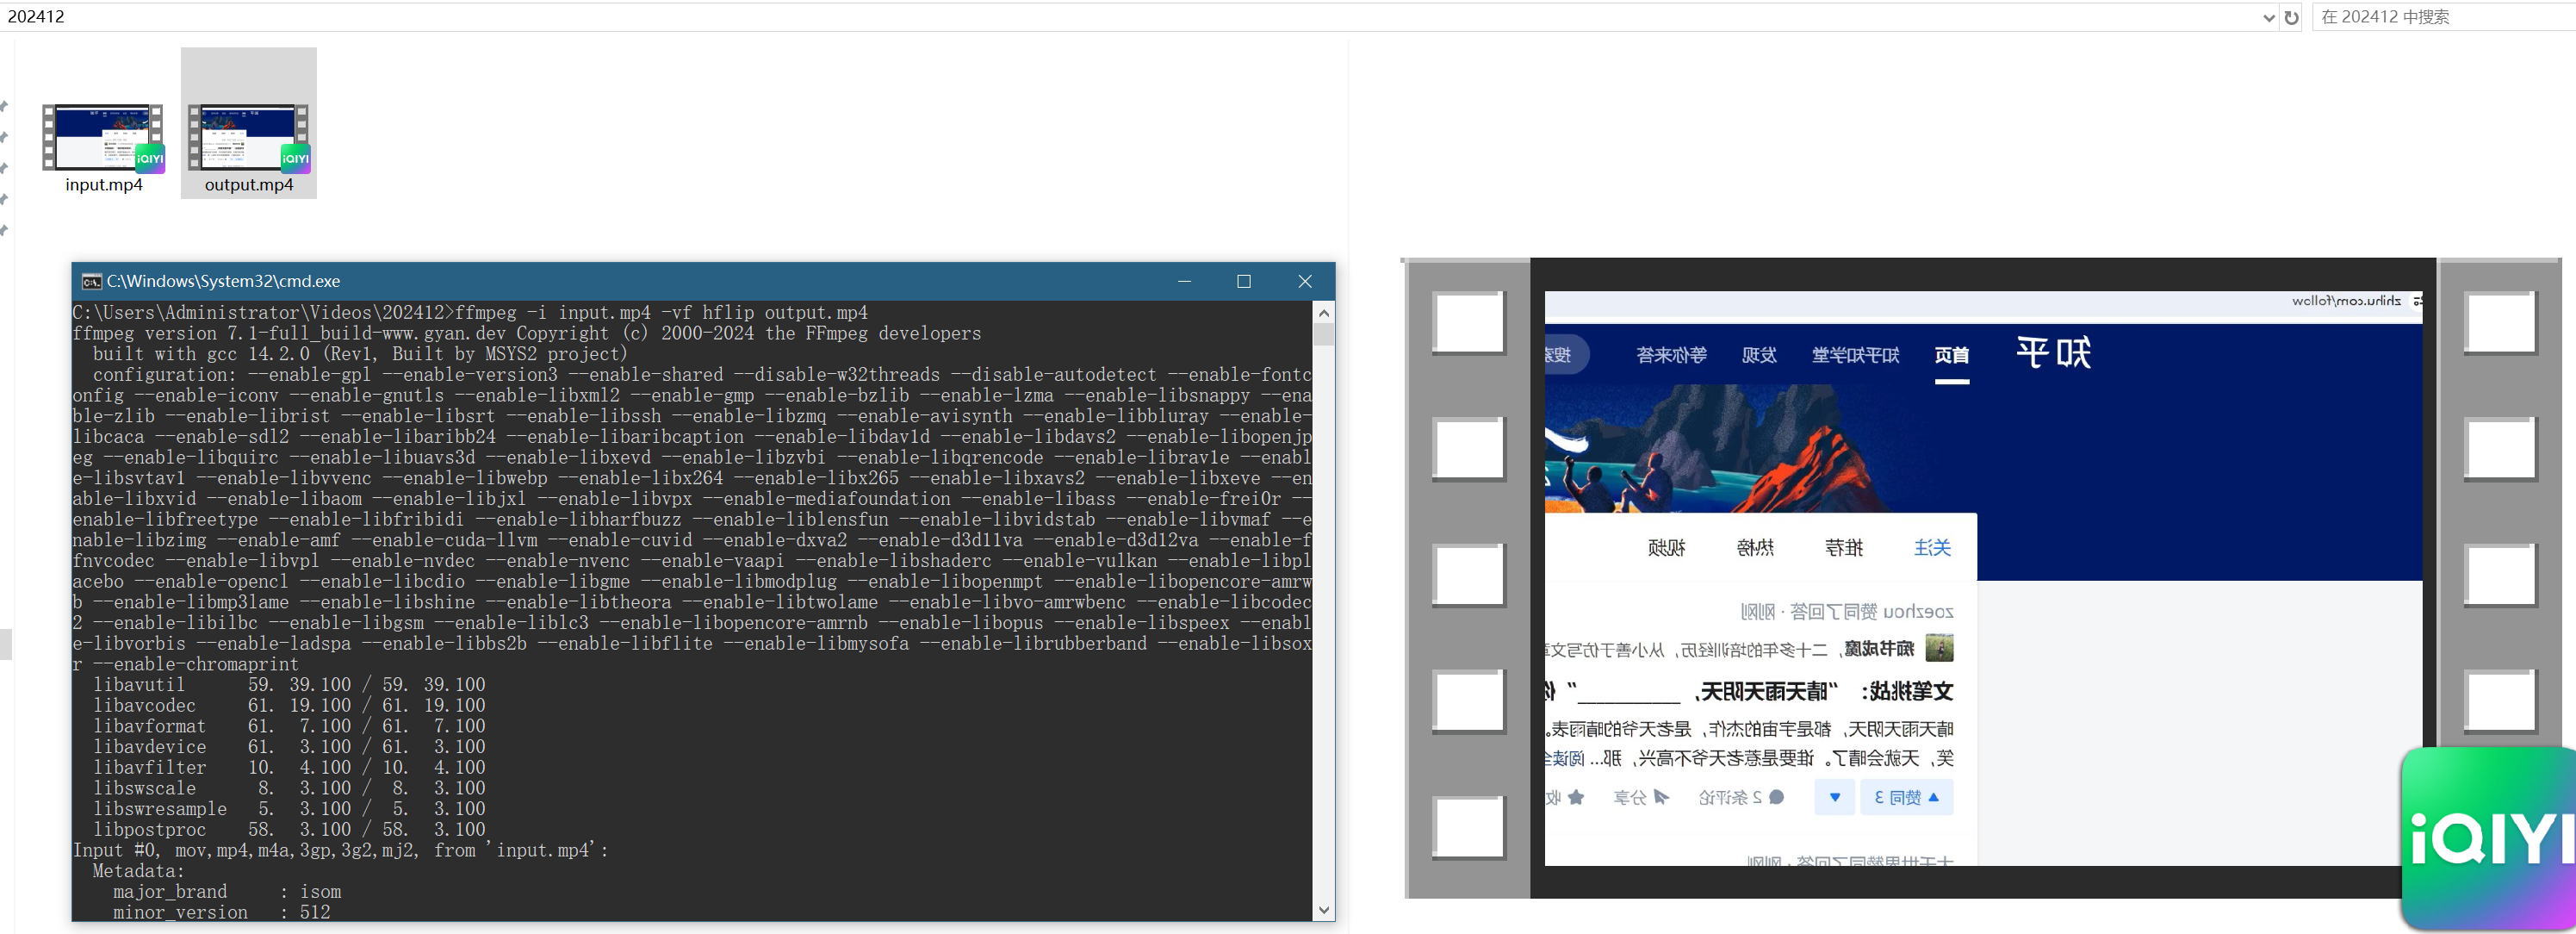Click the refresh button beside address bar

tap(2291, 17)
